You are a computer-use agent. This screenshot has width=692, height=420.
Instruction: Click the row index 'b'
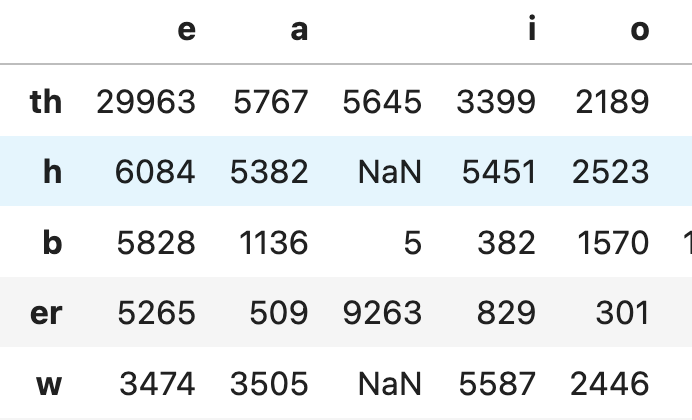[52, 242]
